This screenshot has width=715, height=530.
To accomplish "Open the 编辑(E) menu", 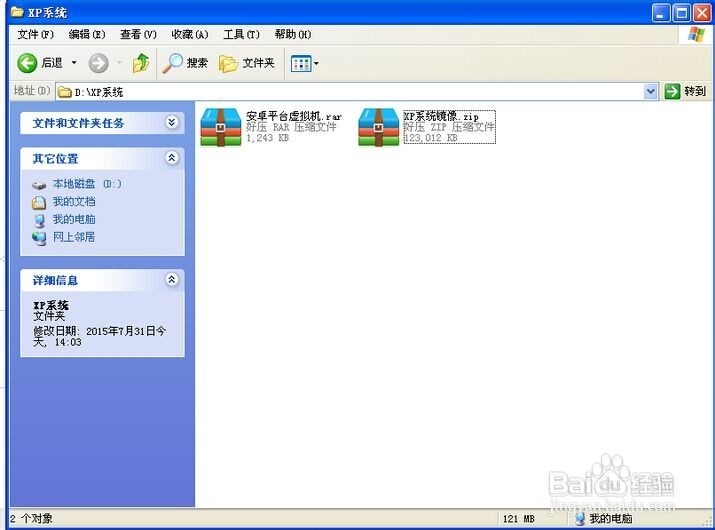I will tap(87, 34).
